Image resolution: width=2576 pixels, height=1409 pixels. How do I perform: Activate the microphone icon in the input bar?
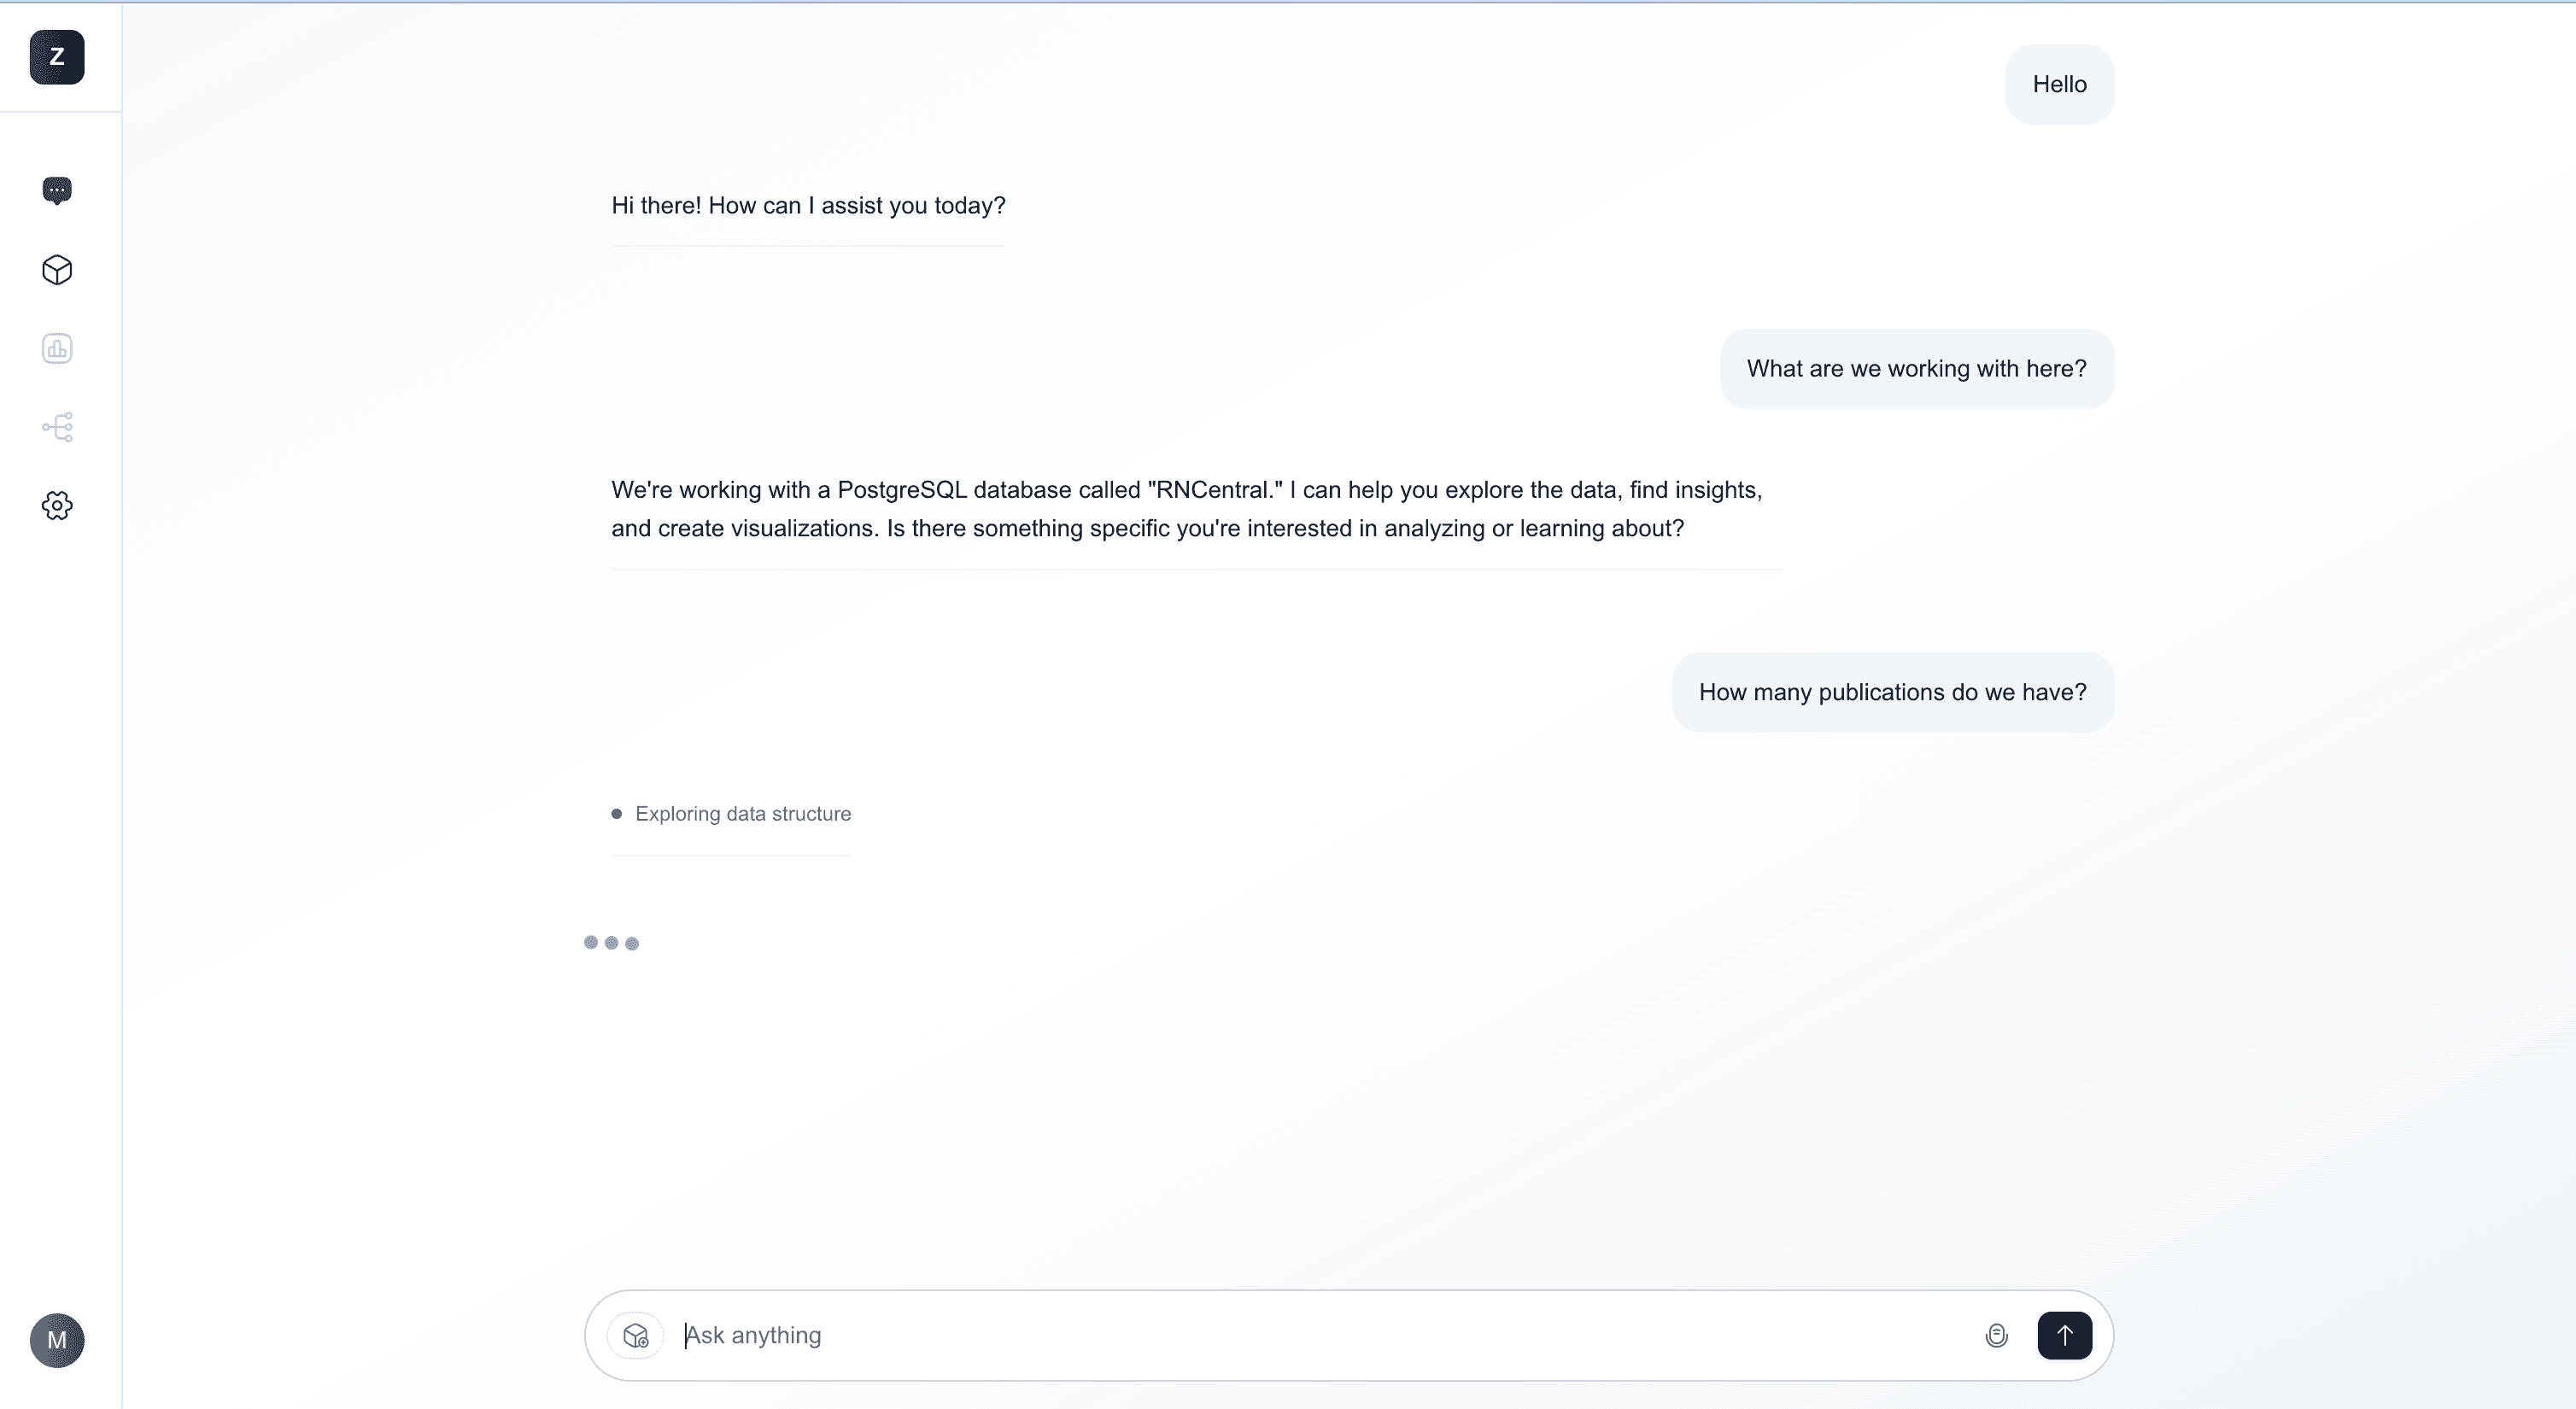coord(1997,1335)
